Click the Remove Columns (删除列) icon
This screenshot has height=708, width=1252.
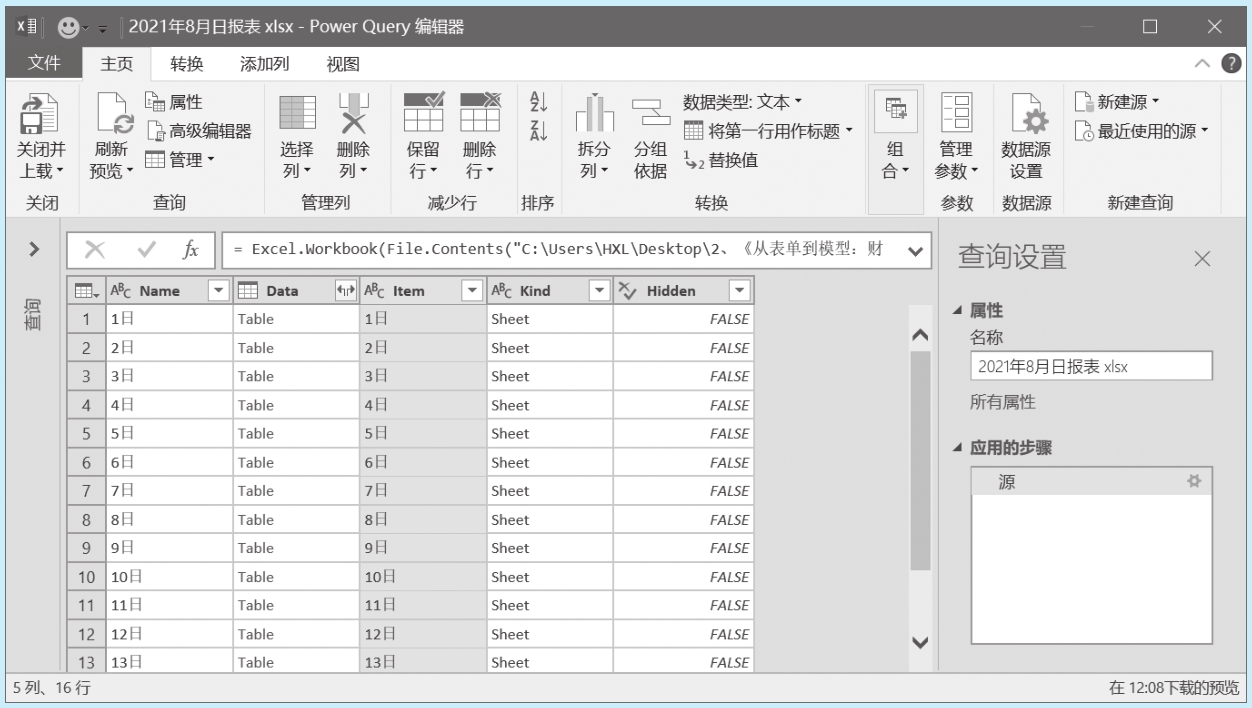coord(353,113)
